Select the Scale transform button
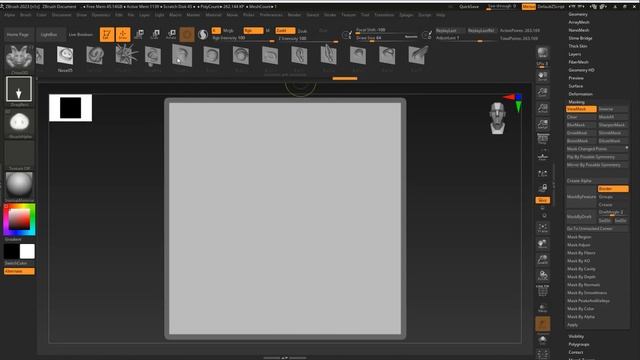Screen dimensions: 640x360 pos(155,35)
